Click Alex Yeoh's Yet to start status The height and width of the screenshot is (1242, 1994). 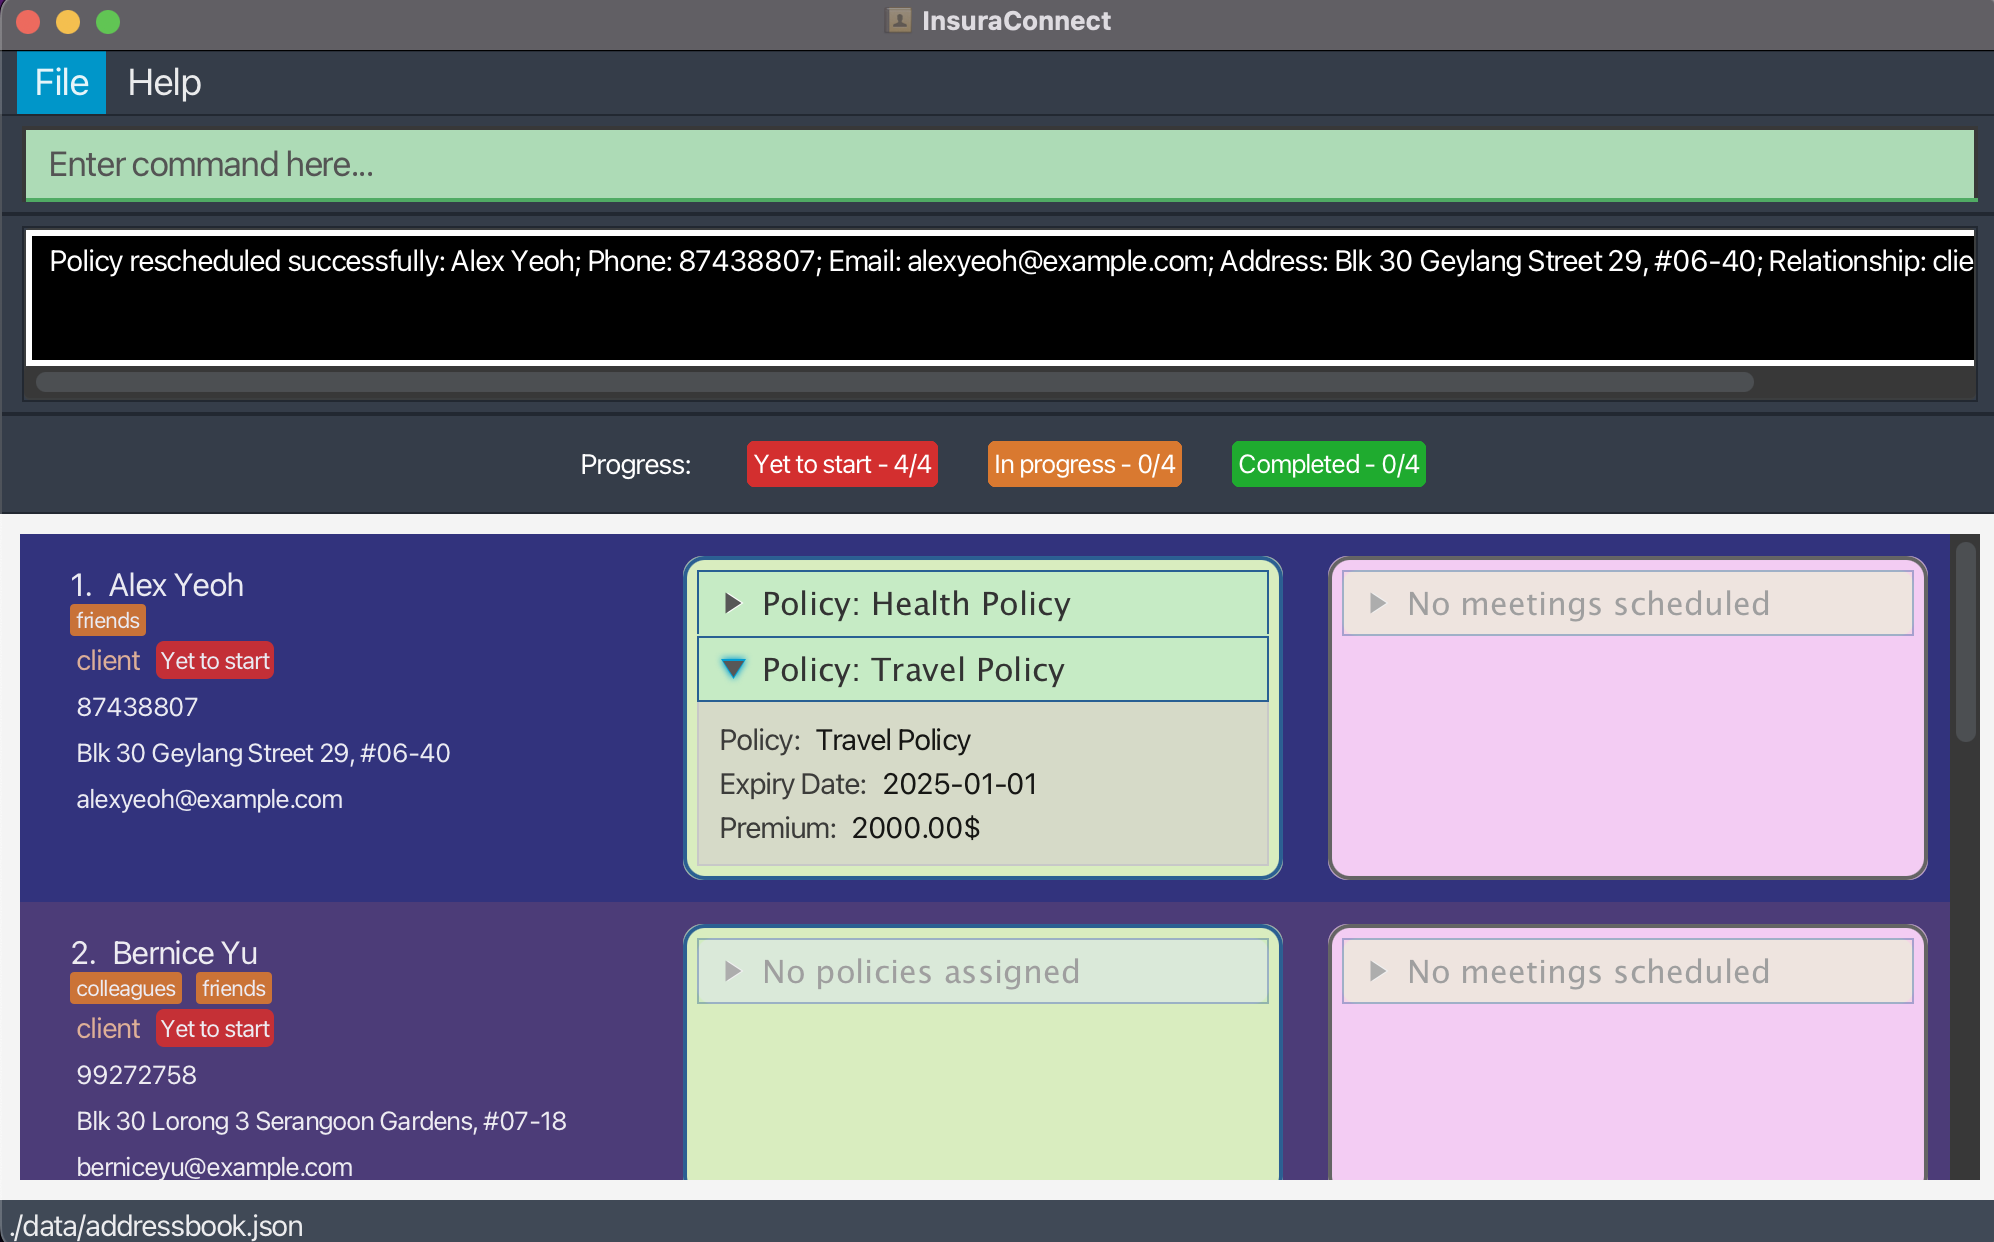[x=215, y=661]
